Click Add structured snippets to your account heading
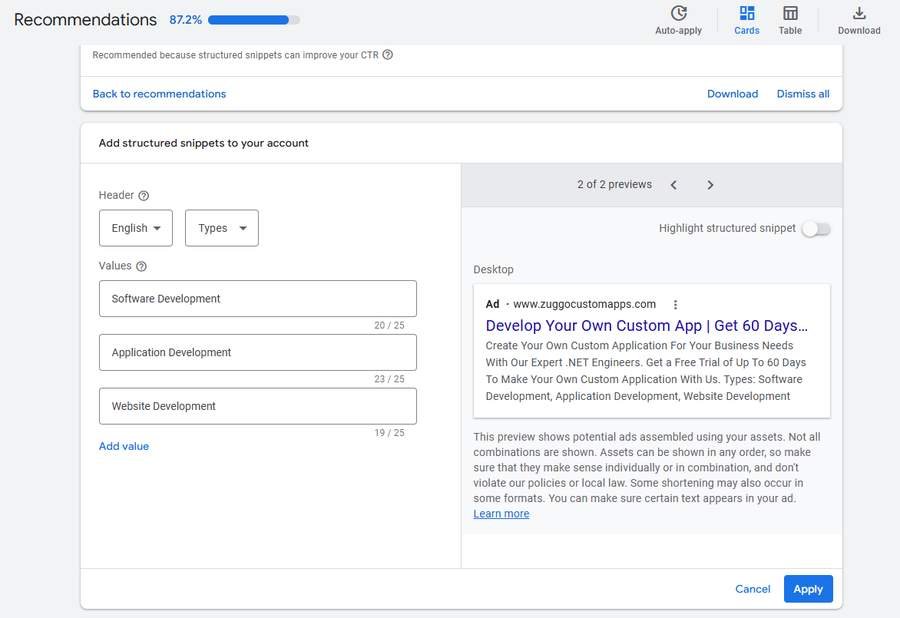The width and height of the screenshot is (900, 618). (x=203, y=143)
